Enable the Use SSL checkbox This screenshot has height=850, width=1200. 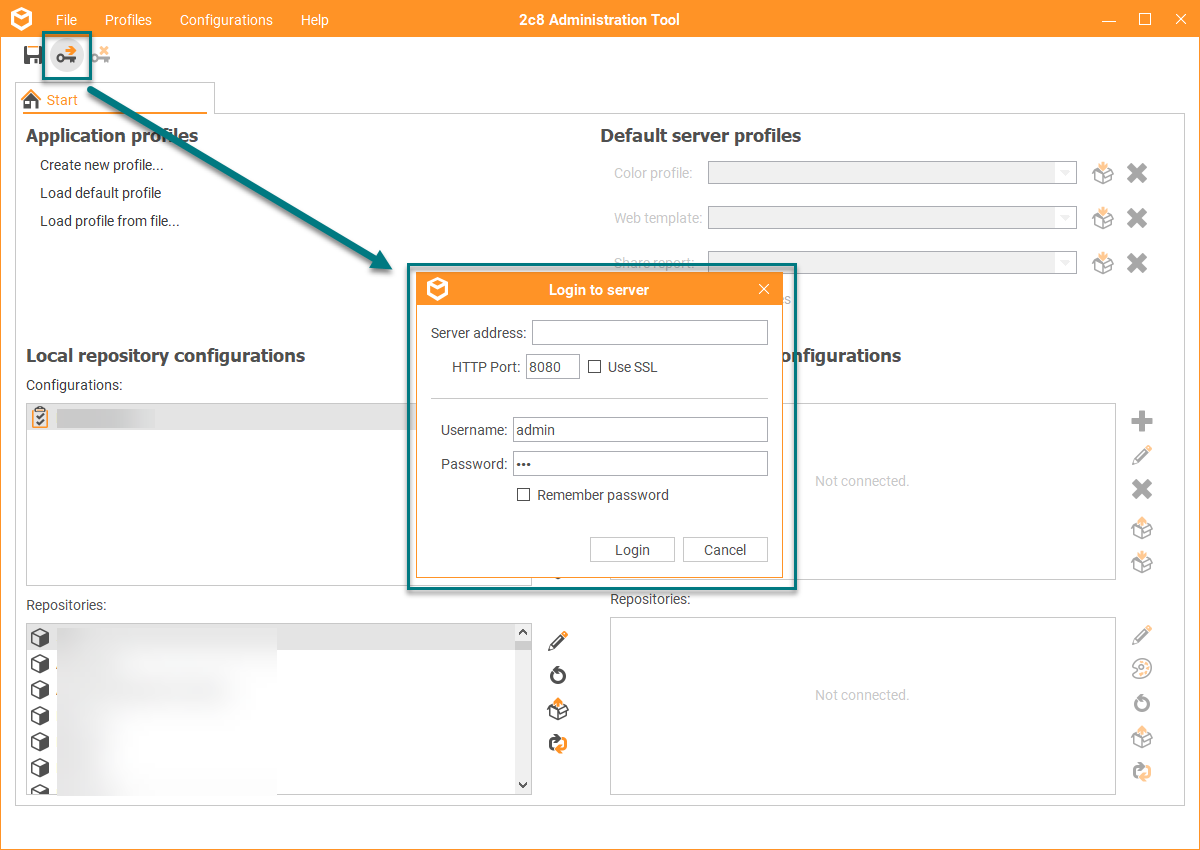(594, 367)
